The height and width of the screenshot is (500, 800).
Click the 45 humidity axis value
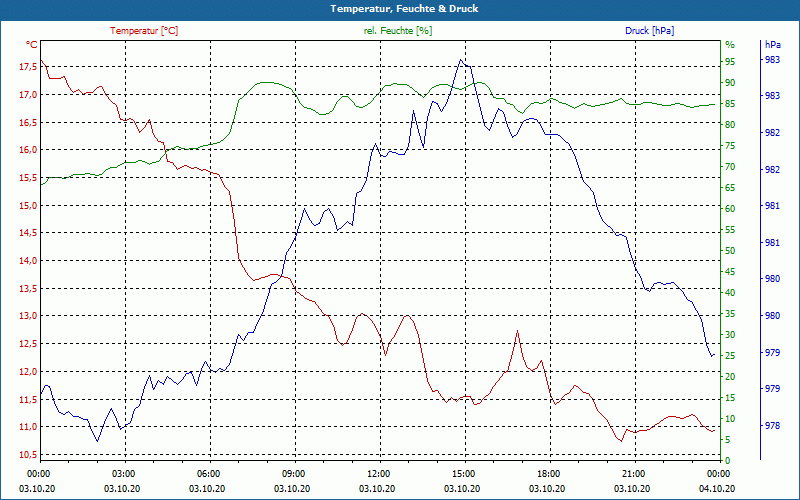[x=730, y=272]
